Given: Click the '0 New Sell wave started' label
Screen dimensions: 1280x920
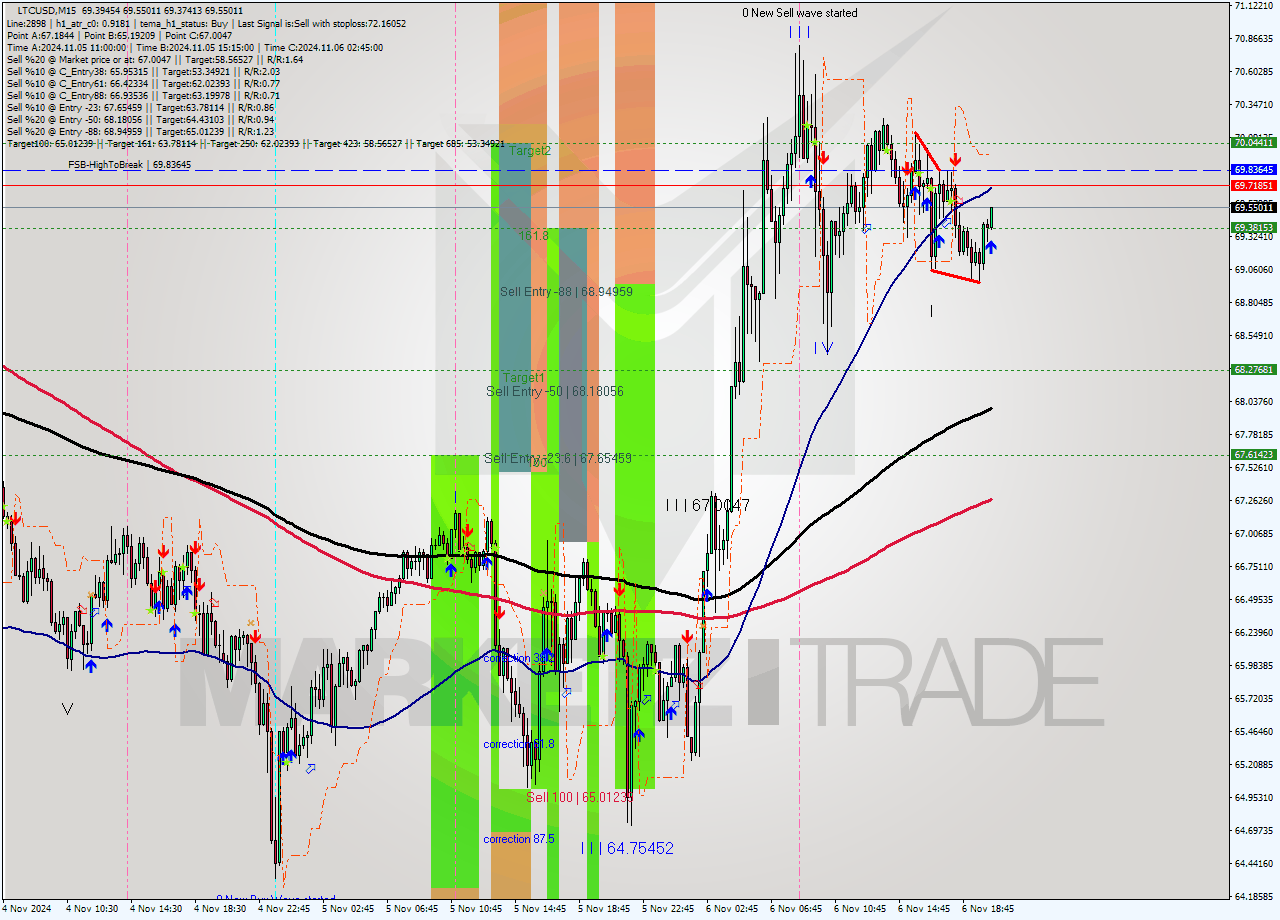Looking at the screenshot, I should [x=799, y=13].
